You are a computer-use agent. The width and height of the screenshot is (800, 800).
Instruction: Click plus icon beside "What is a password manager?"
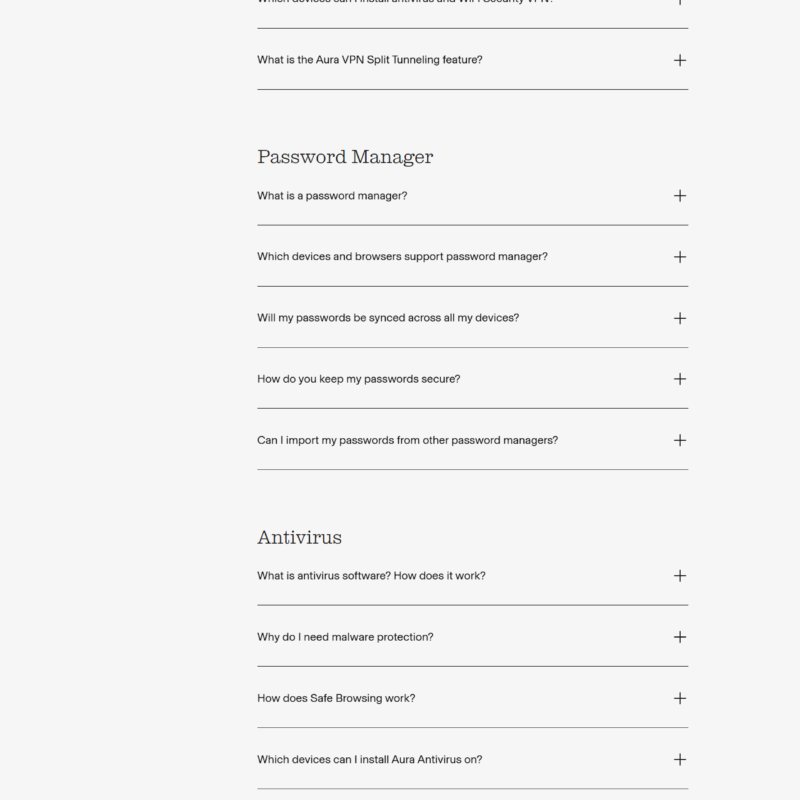680,196
